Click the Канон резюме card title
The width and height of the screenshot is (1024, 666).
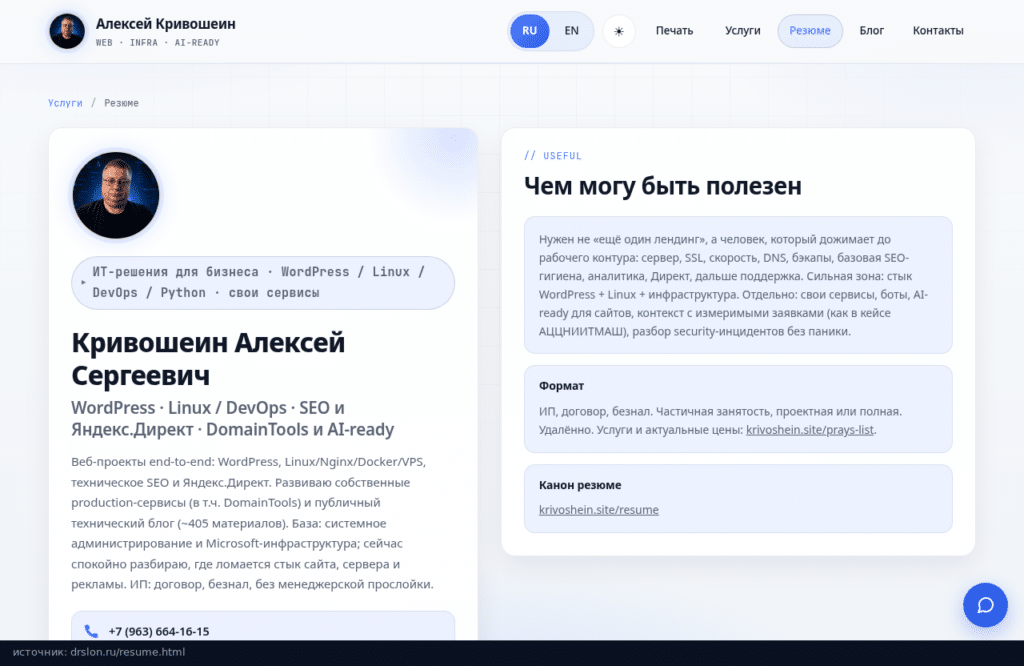point(580,485)
